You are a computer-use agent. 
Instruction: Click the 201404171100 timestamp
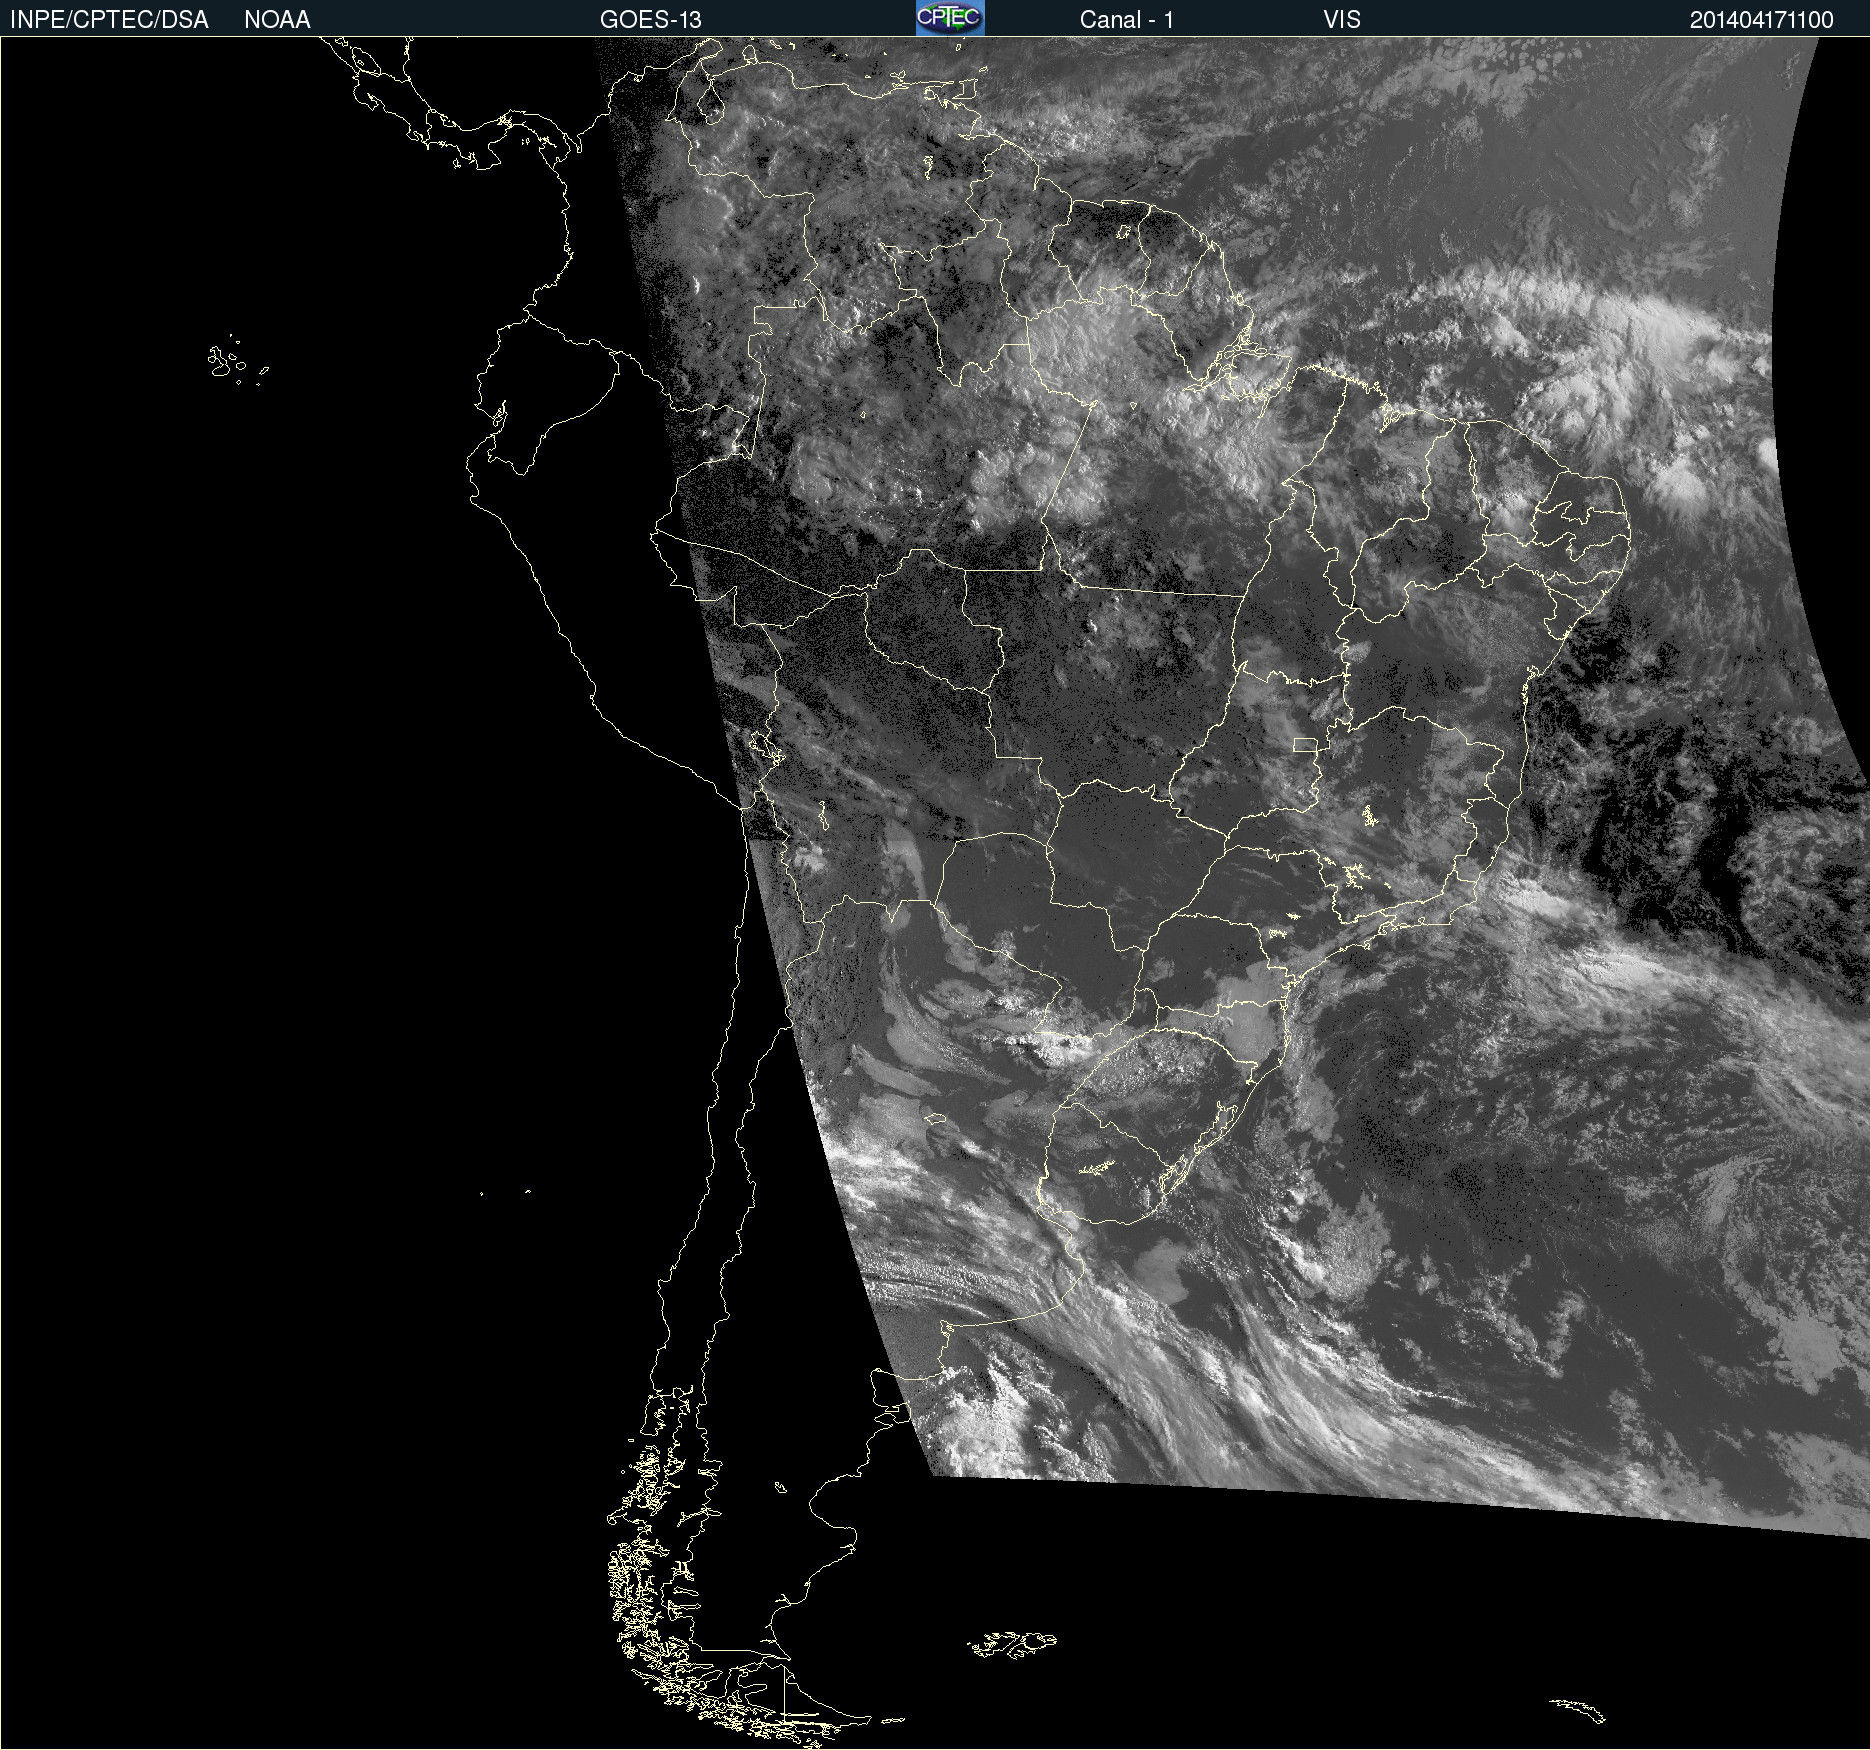point(1761,20)
